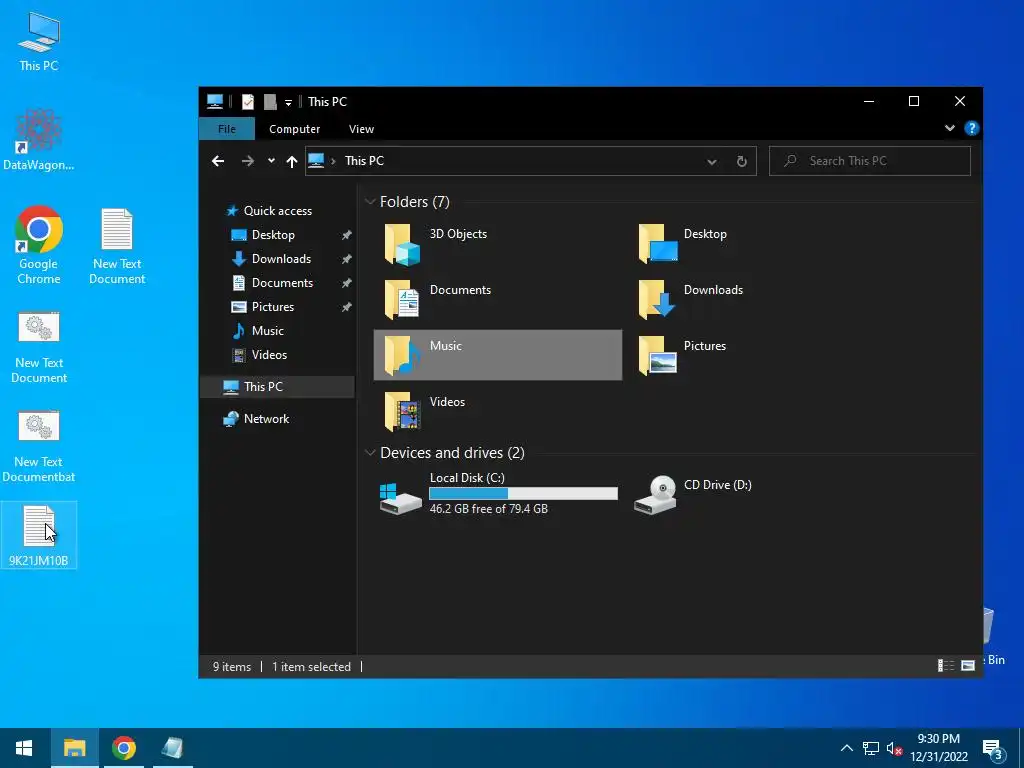Screen dimensions: 1024x768
Task: Click the muted volume tray icon
Action: pyautogui.click(x=894, y=748)
